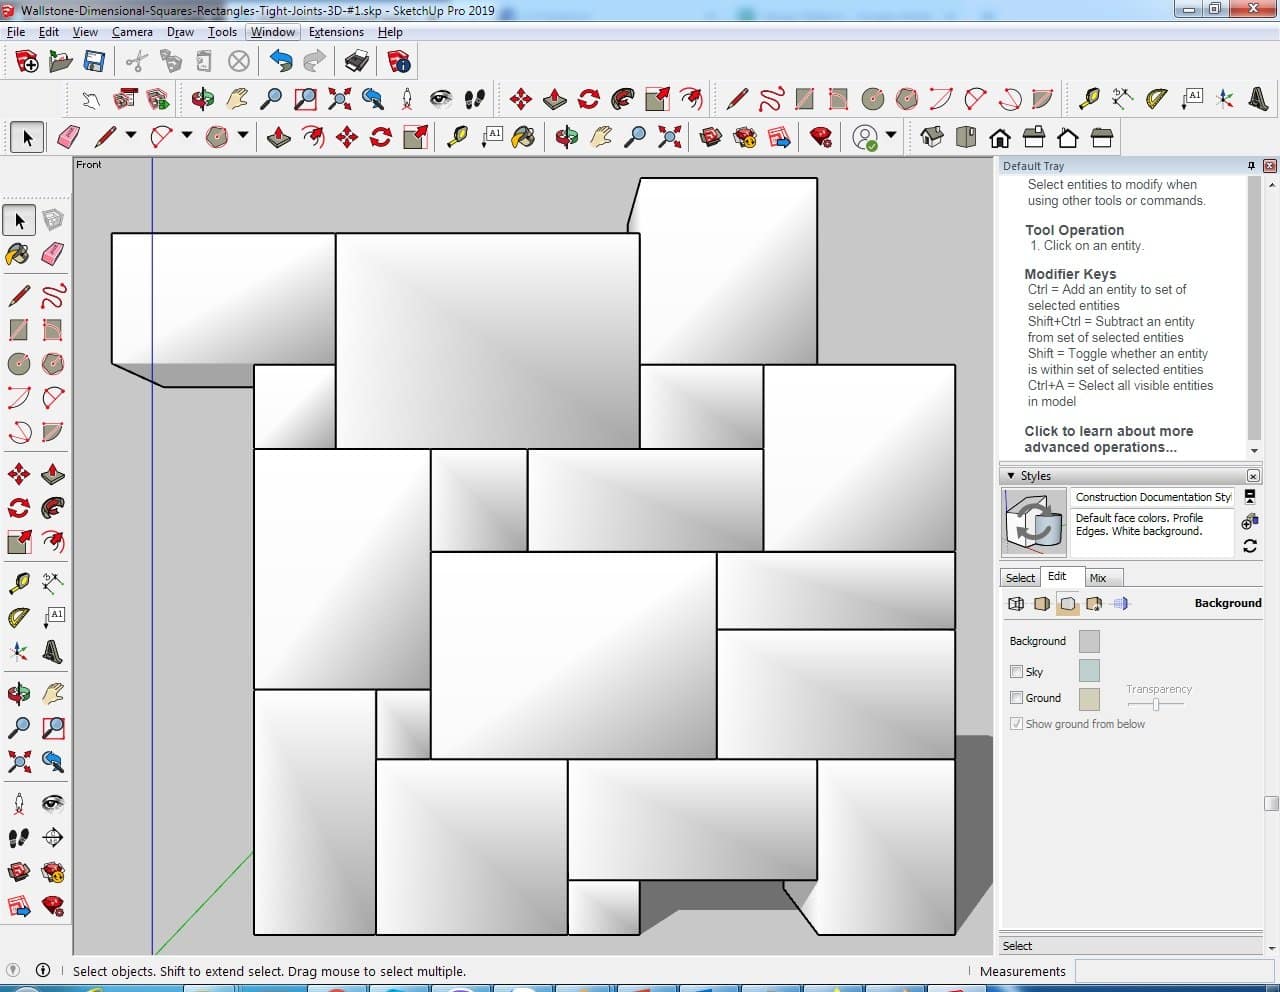The width and height of the screenshot is (1280, 992).
Task: Enable the Sky checkbox
Action: tap(1016, 672)
